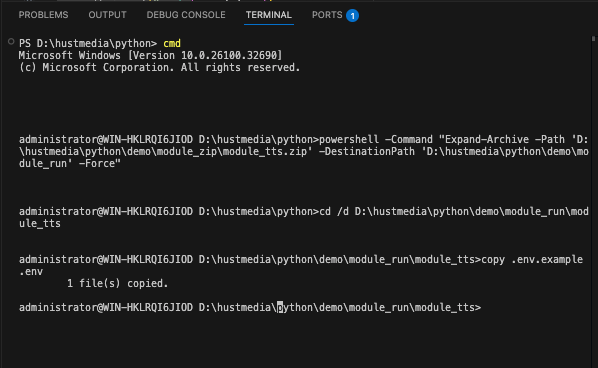Open the PROBLEMS panel tab
Image resolution: width=598 pixels, height=368 pixels.
pyautogui.click(x=43, y=15)
